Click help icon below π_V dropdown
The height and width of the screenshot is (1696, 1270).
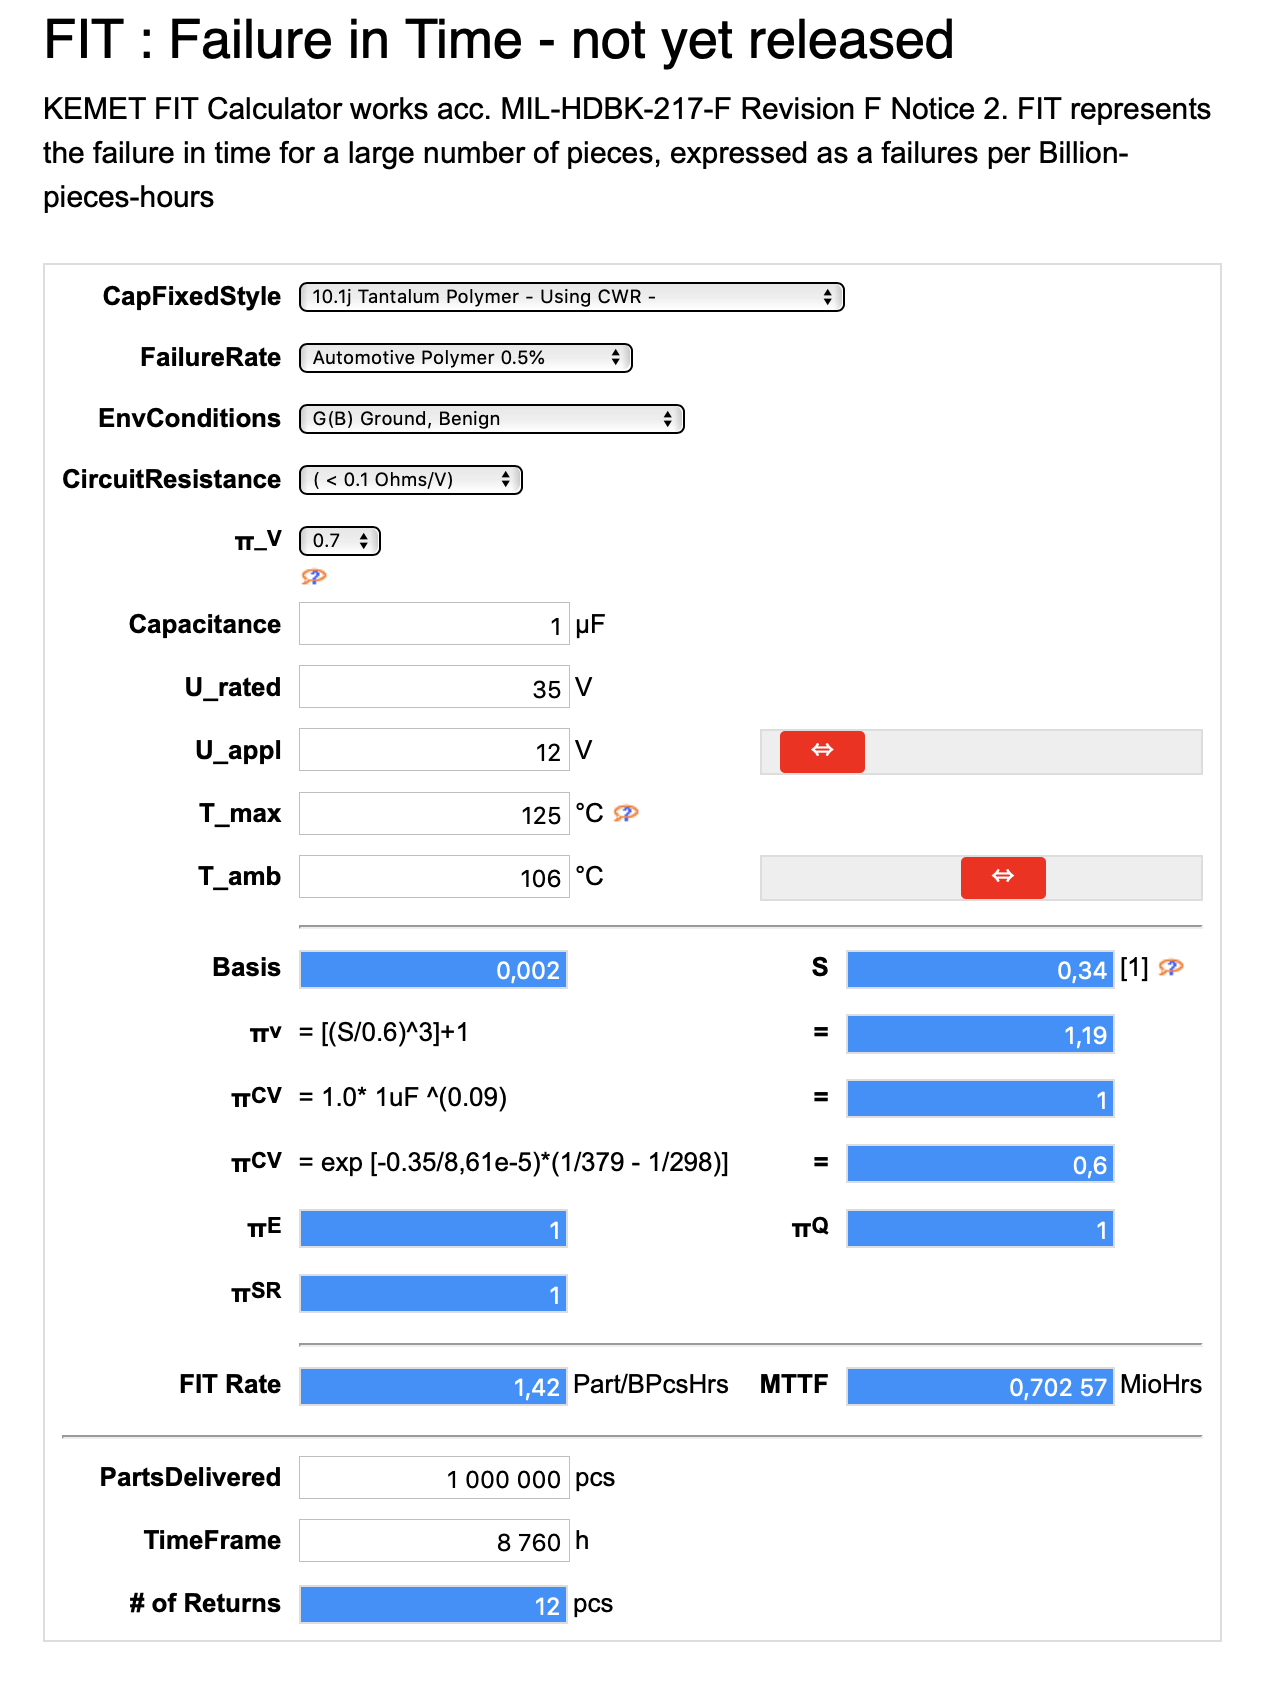pyautogui.click(x=314, y=577)
